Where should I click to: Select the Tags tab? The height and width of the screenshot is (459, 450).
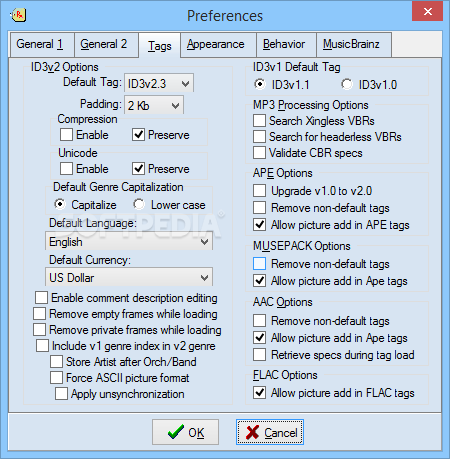(160, 46)
